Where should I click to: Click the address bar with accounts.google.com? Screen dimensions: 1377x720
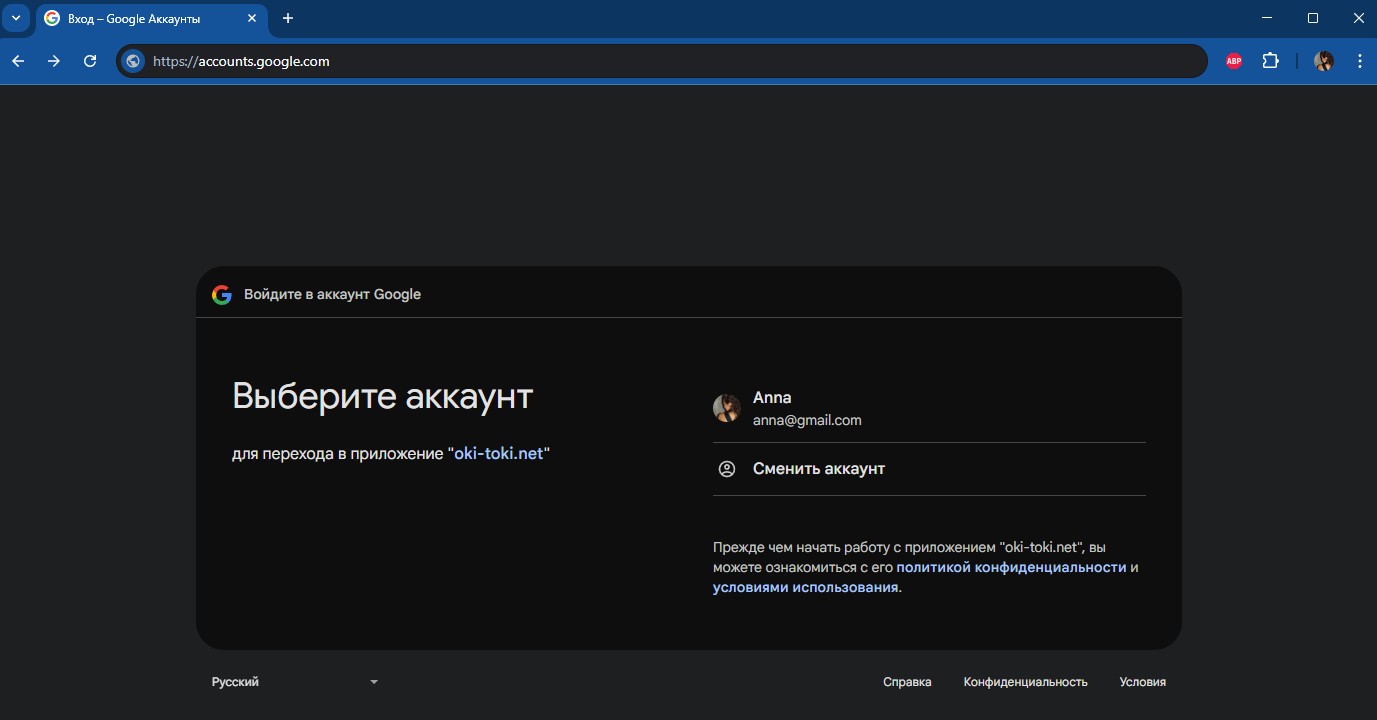pos(661,61)
